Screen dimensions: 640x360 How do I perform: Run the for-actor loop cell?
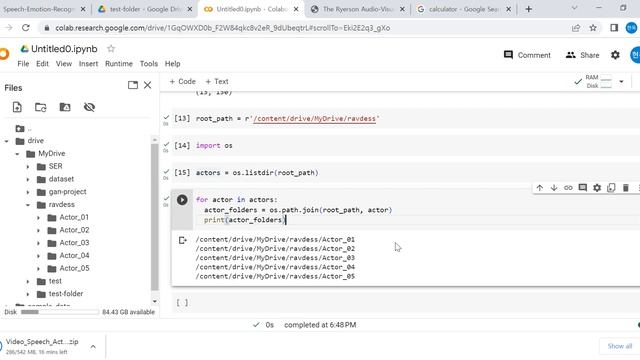coord(182,200)
